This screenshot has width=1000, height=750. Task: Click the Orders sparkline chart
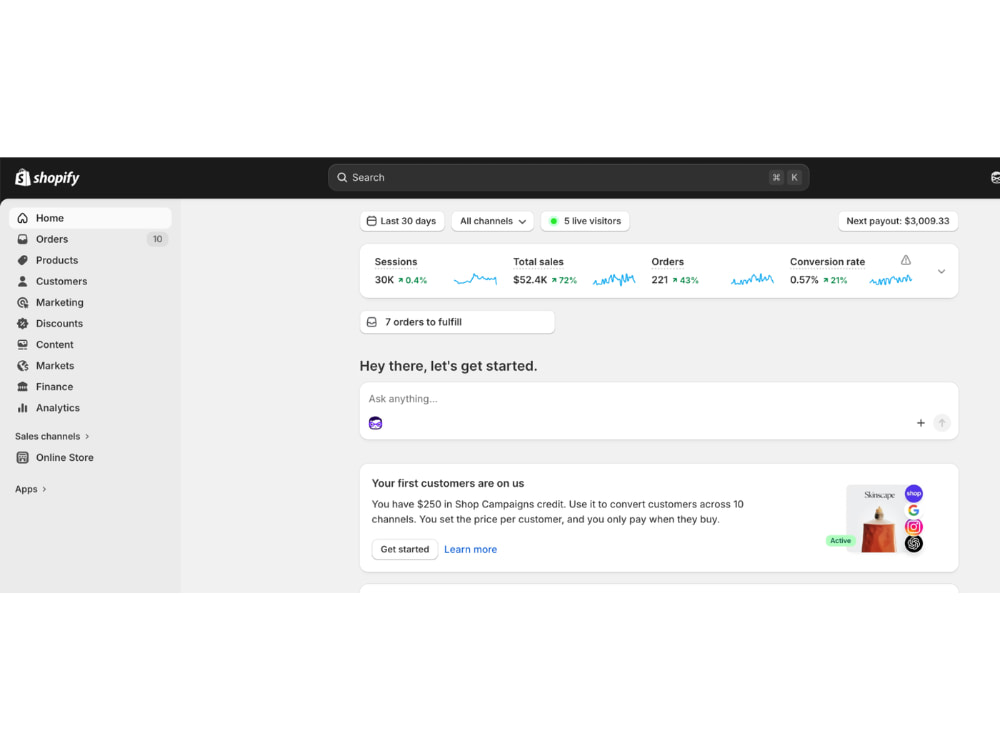(x=752, y=279)
